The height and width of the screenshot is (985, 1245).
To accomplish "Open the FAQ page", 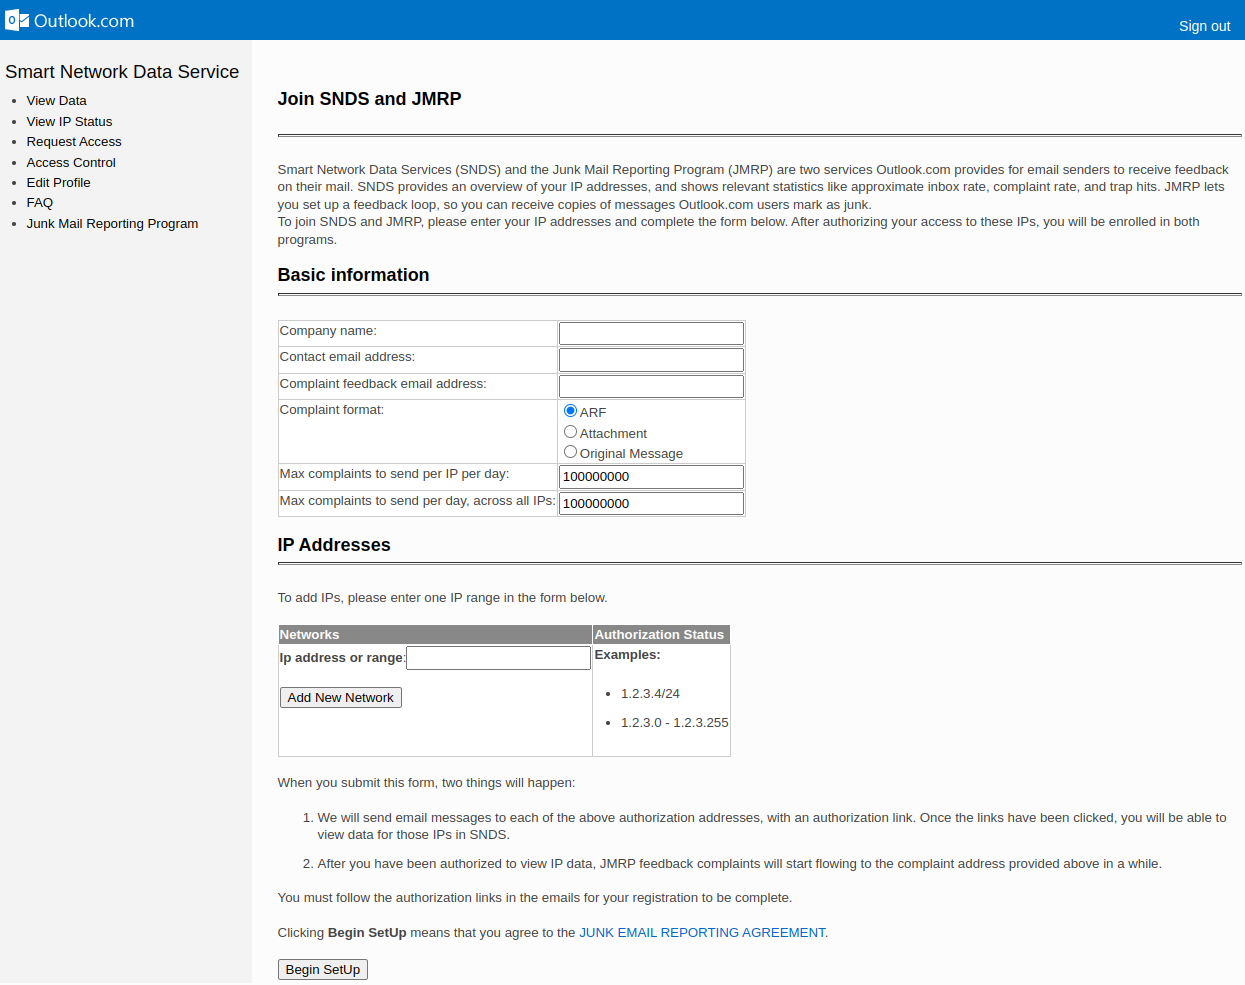I will click(40, 203).
